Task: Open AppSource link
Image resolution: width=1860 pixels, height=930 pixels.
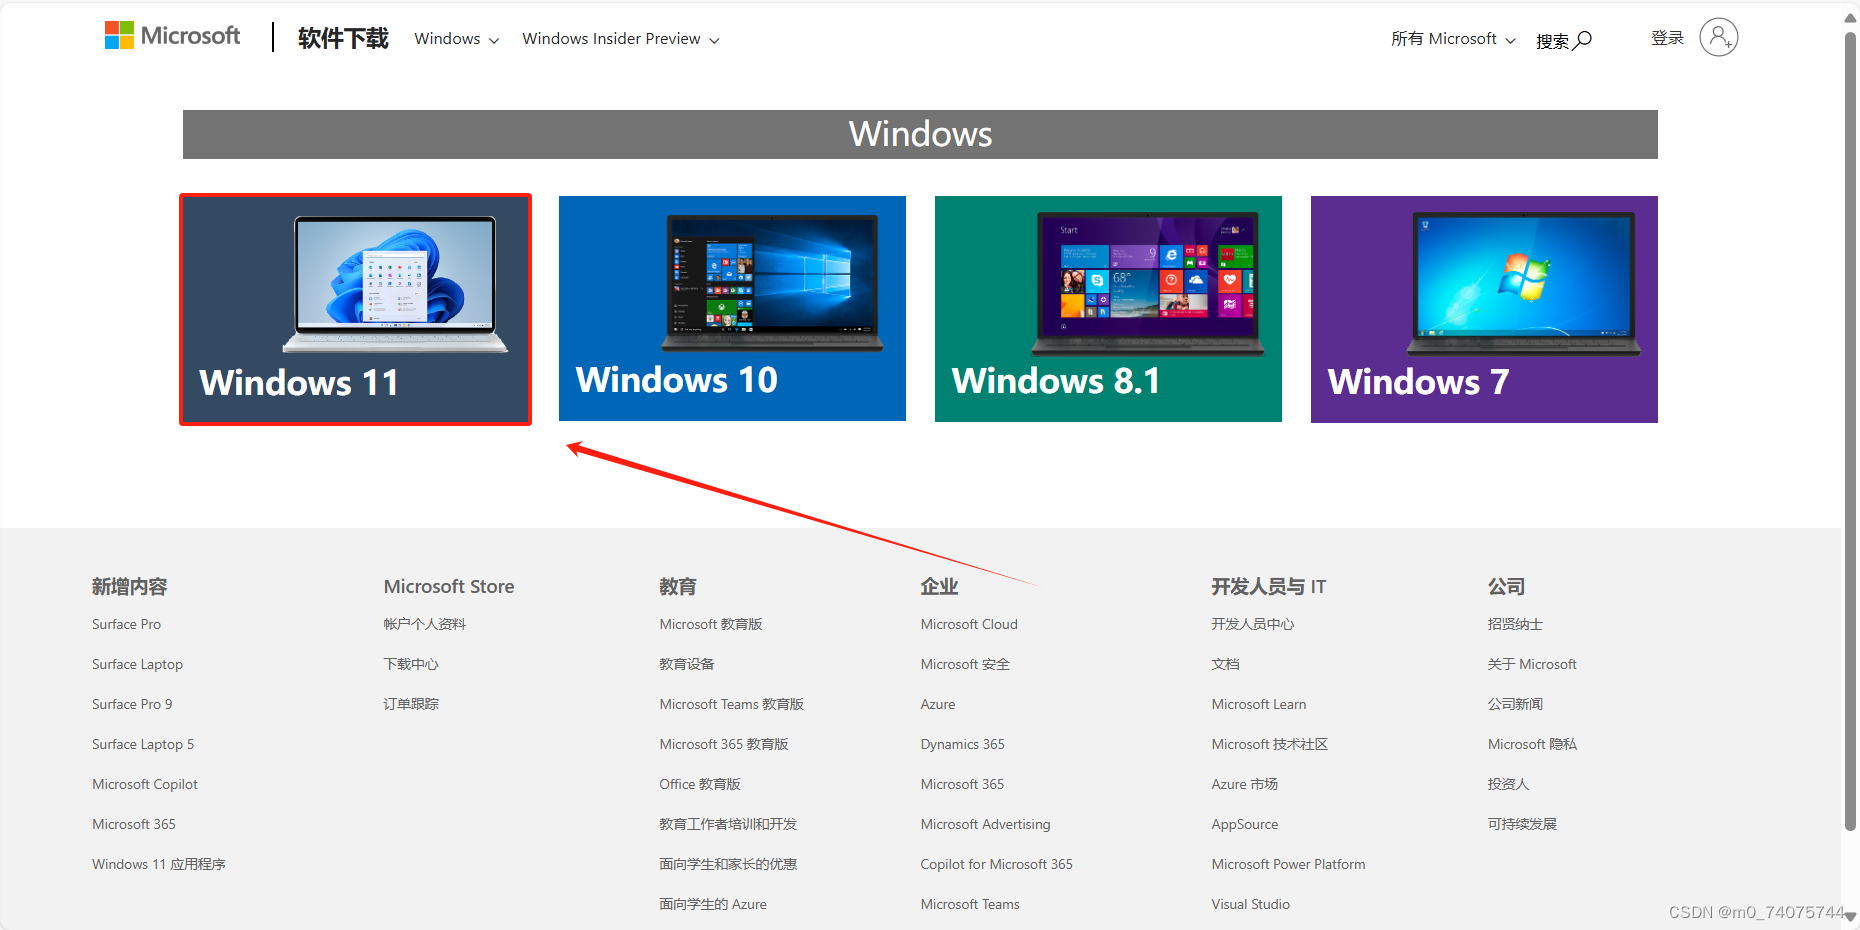Action: pos(1245,824)
